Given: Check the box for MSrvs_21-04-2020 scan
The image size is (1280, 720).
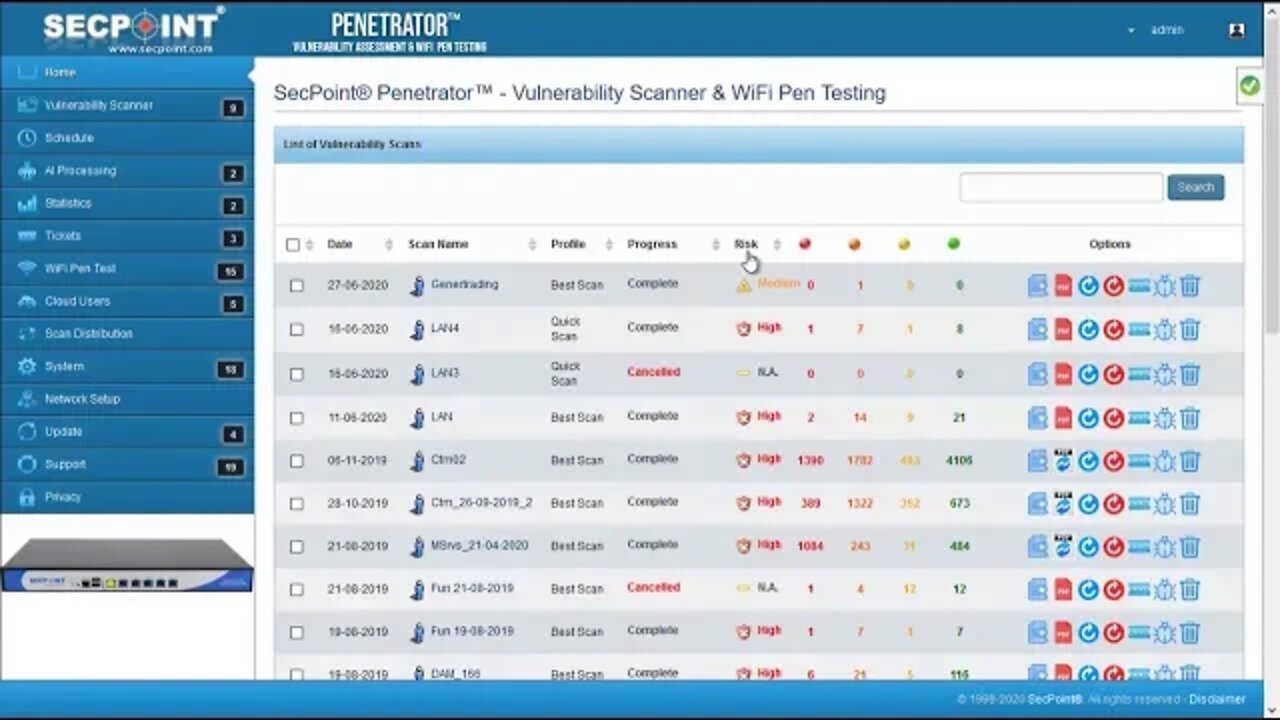Looking at the screenshot, I should tap(297, 547).
